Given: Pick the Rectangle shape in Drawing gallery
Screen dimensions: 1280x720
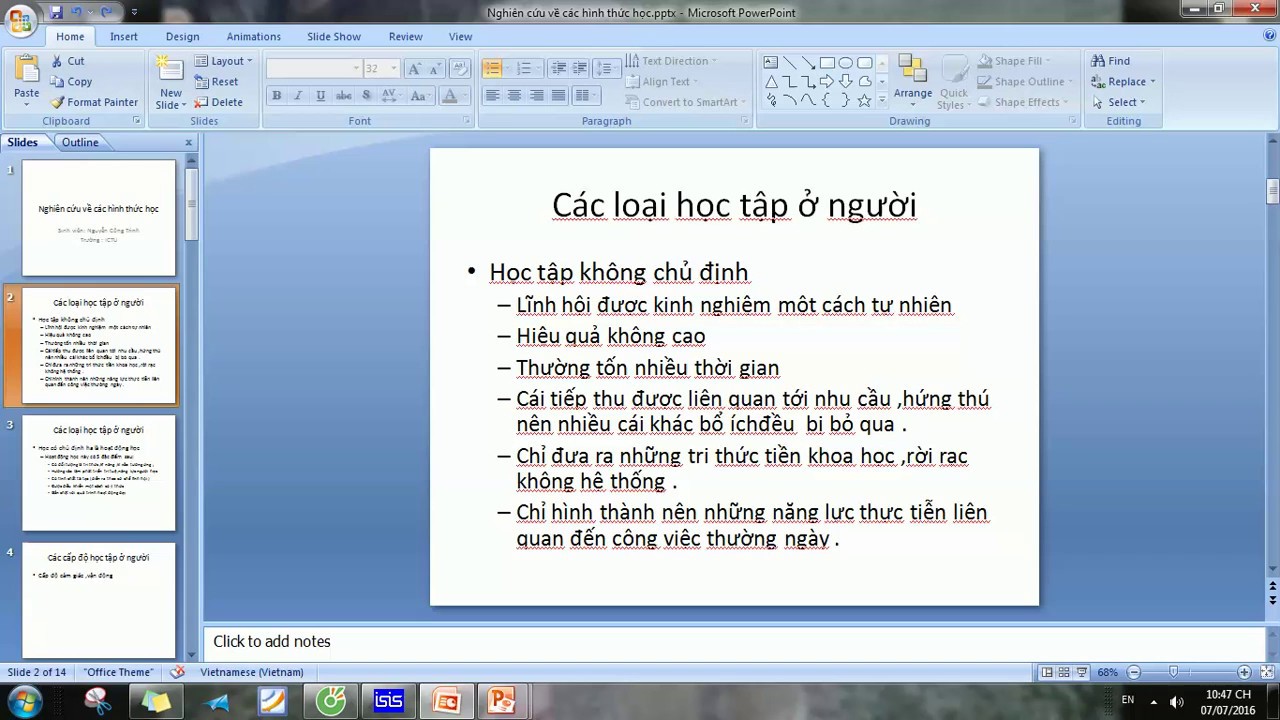Looking at the screenshot, I should 827,63.
